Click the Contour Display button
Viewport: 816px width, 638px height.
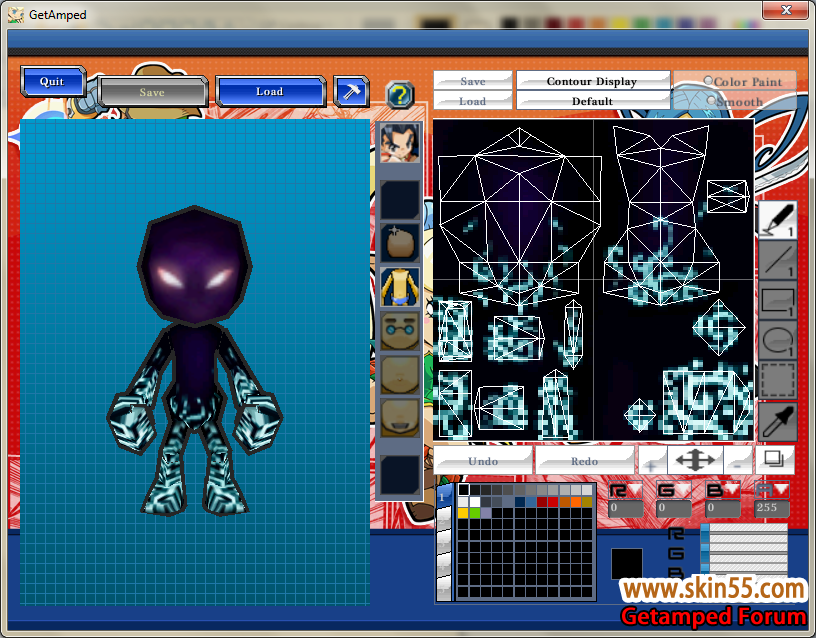593,81
